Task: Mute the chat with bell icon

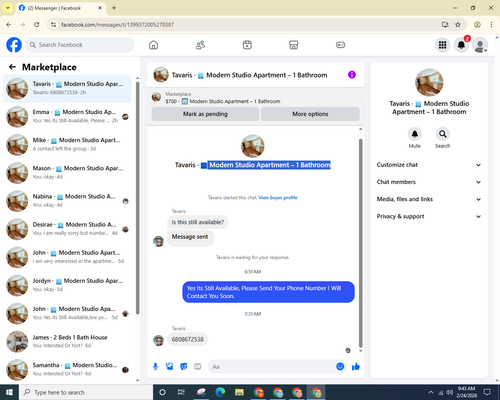Action: click(415, 134)
